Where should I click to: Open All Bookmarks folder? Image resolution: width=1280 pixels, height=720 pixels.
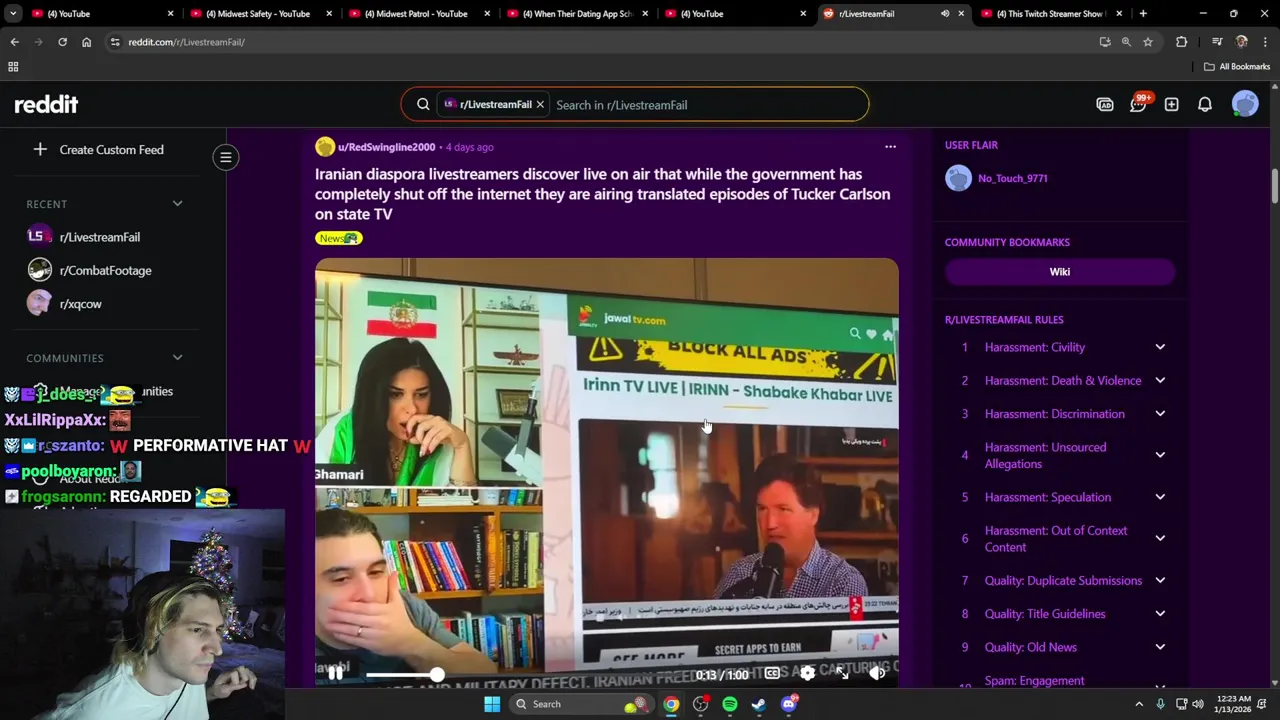[1237, 67]
